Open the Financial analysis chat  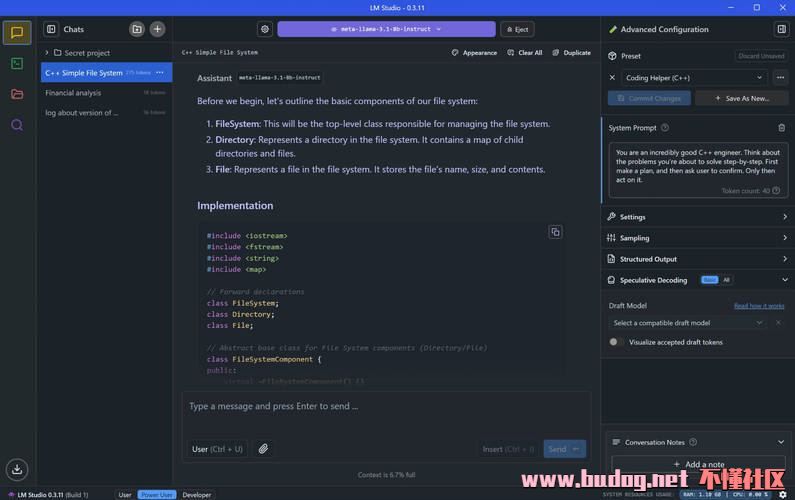(73, 93)
